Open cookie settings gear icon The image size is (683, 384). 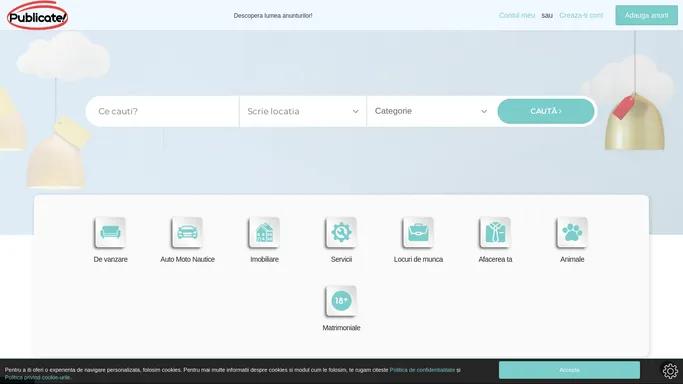670,371
